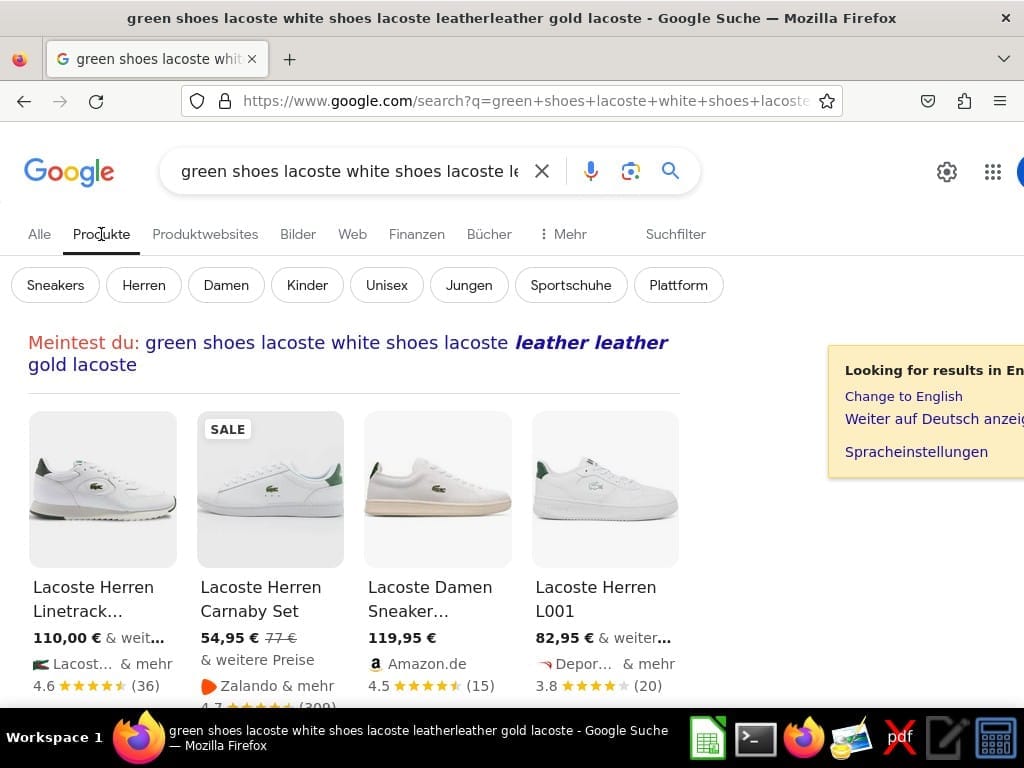Screen dimensions: 1024x768
Task: Click Workspace 1 switcher in taskbar
Action: pyautogui.click(x=54, y=738)
